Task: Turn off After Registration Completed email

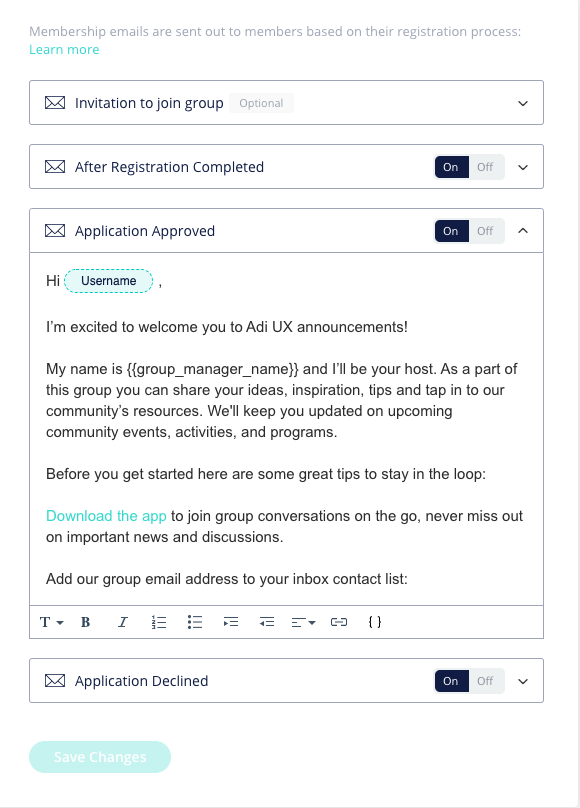Action: [x=485, y=167]
